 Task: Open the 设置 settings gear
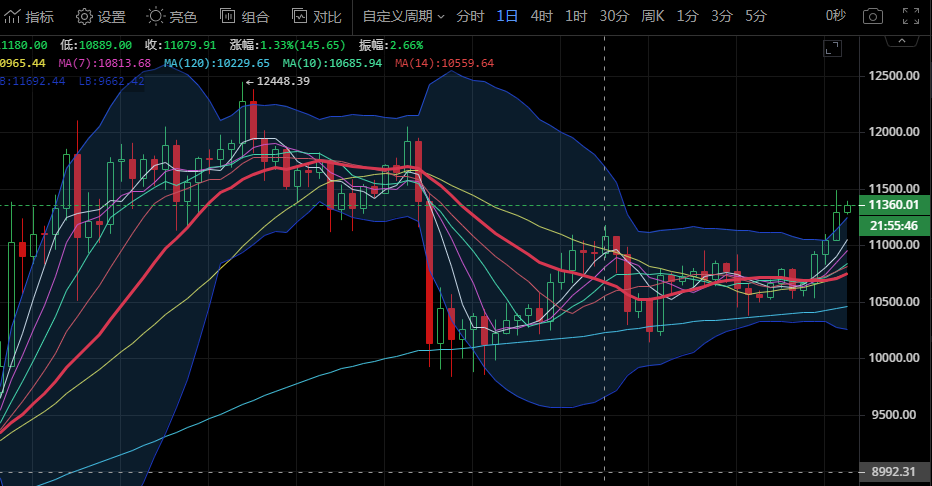(x=101, y=16)
